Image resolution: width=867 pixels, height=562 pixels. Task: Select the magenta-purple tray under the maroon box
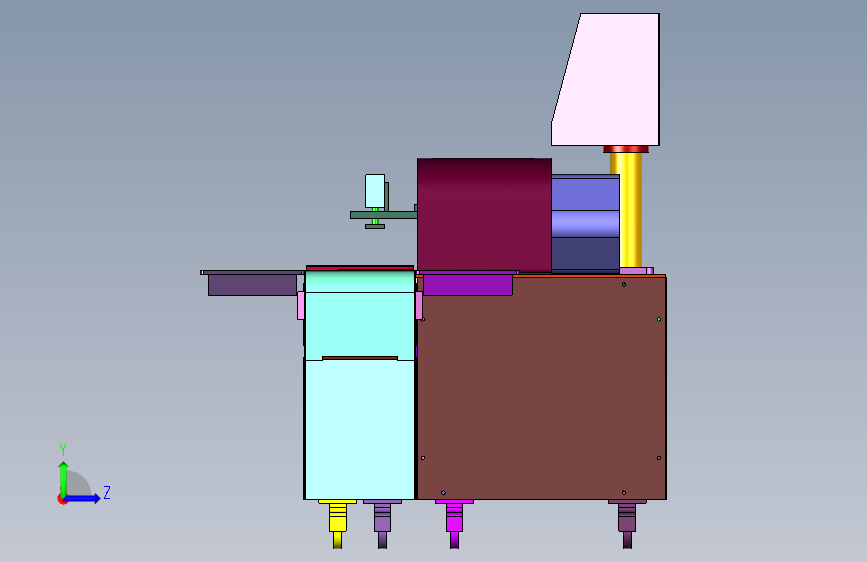(x=468, y=285)
